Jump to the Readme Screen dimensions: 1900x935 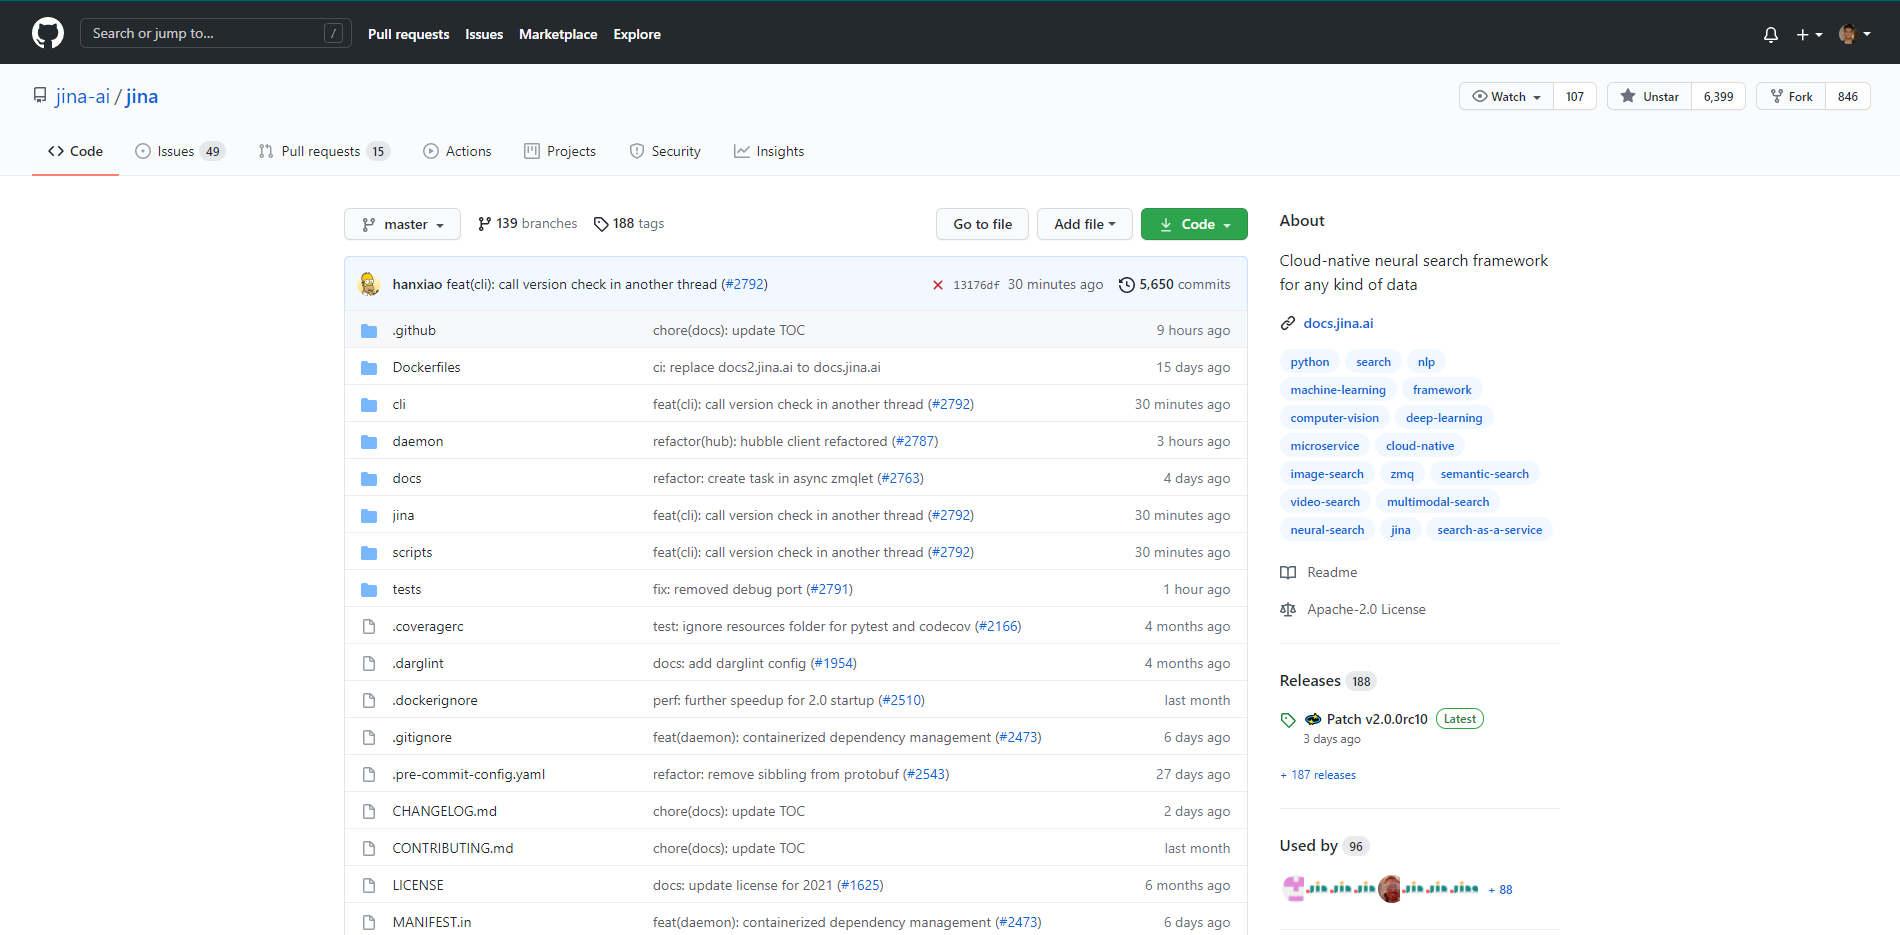[1319, 572]
